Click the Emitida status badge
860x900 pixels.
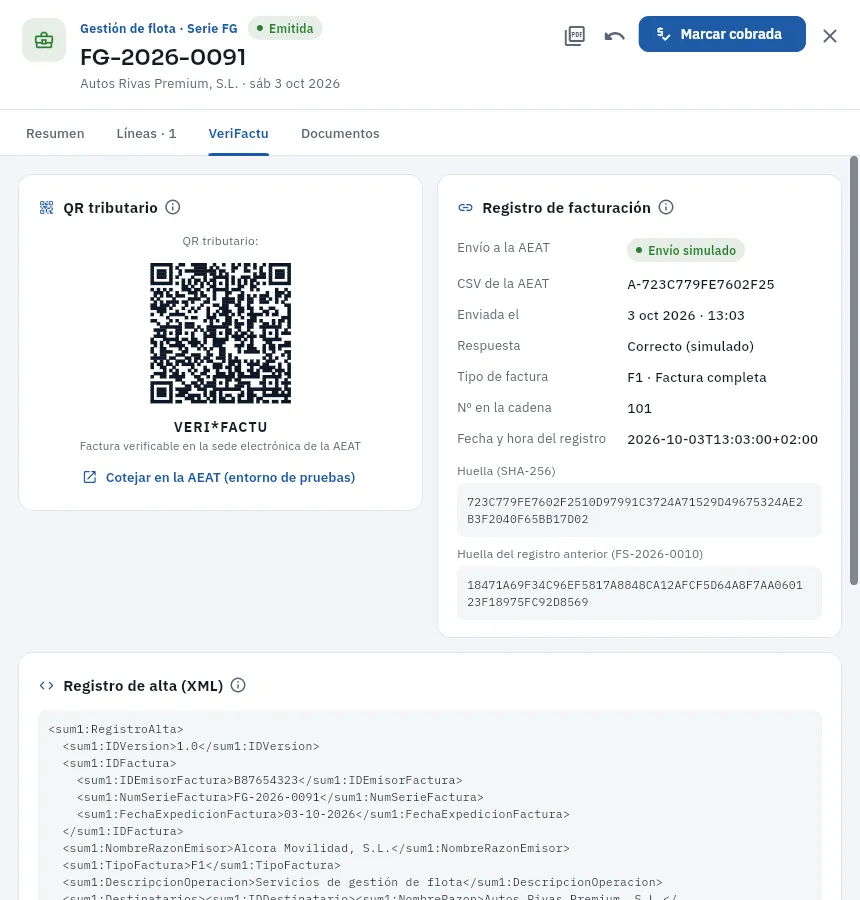[285, 28]
